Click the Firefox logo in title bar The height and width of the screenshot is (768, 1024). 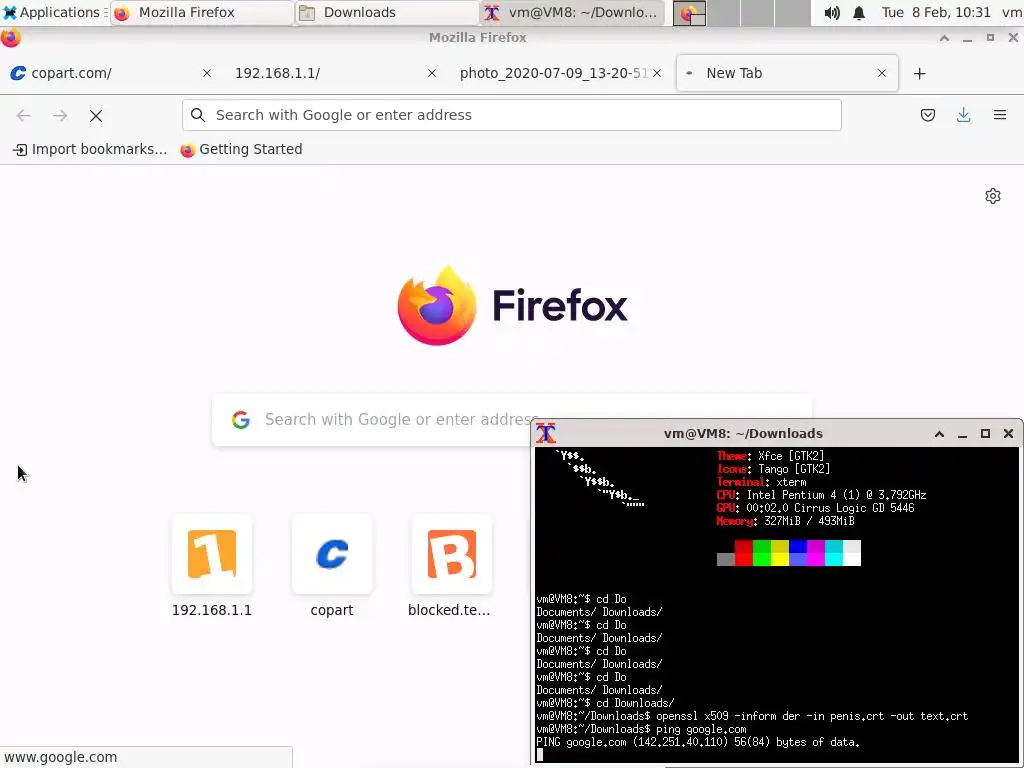click(x=10, y=38)
